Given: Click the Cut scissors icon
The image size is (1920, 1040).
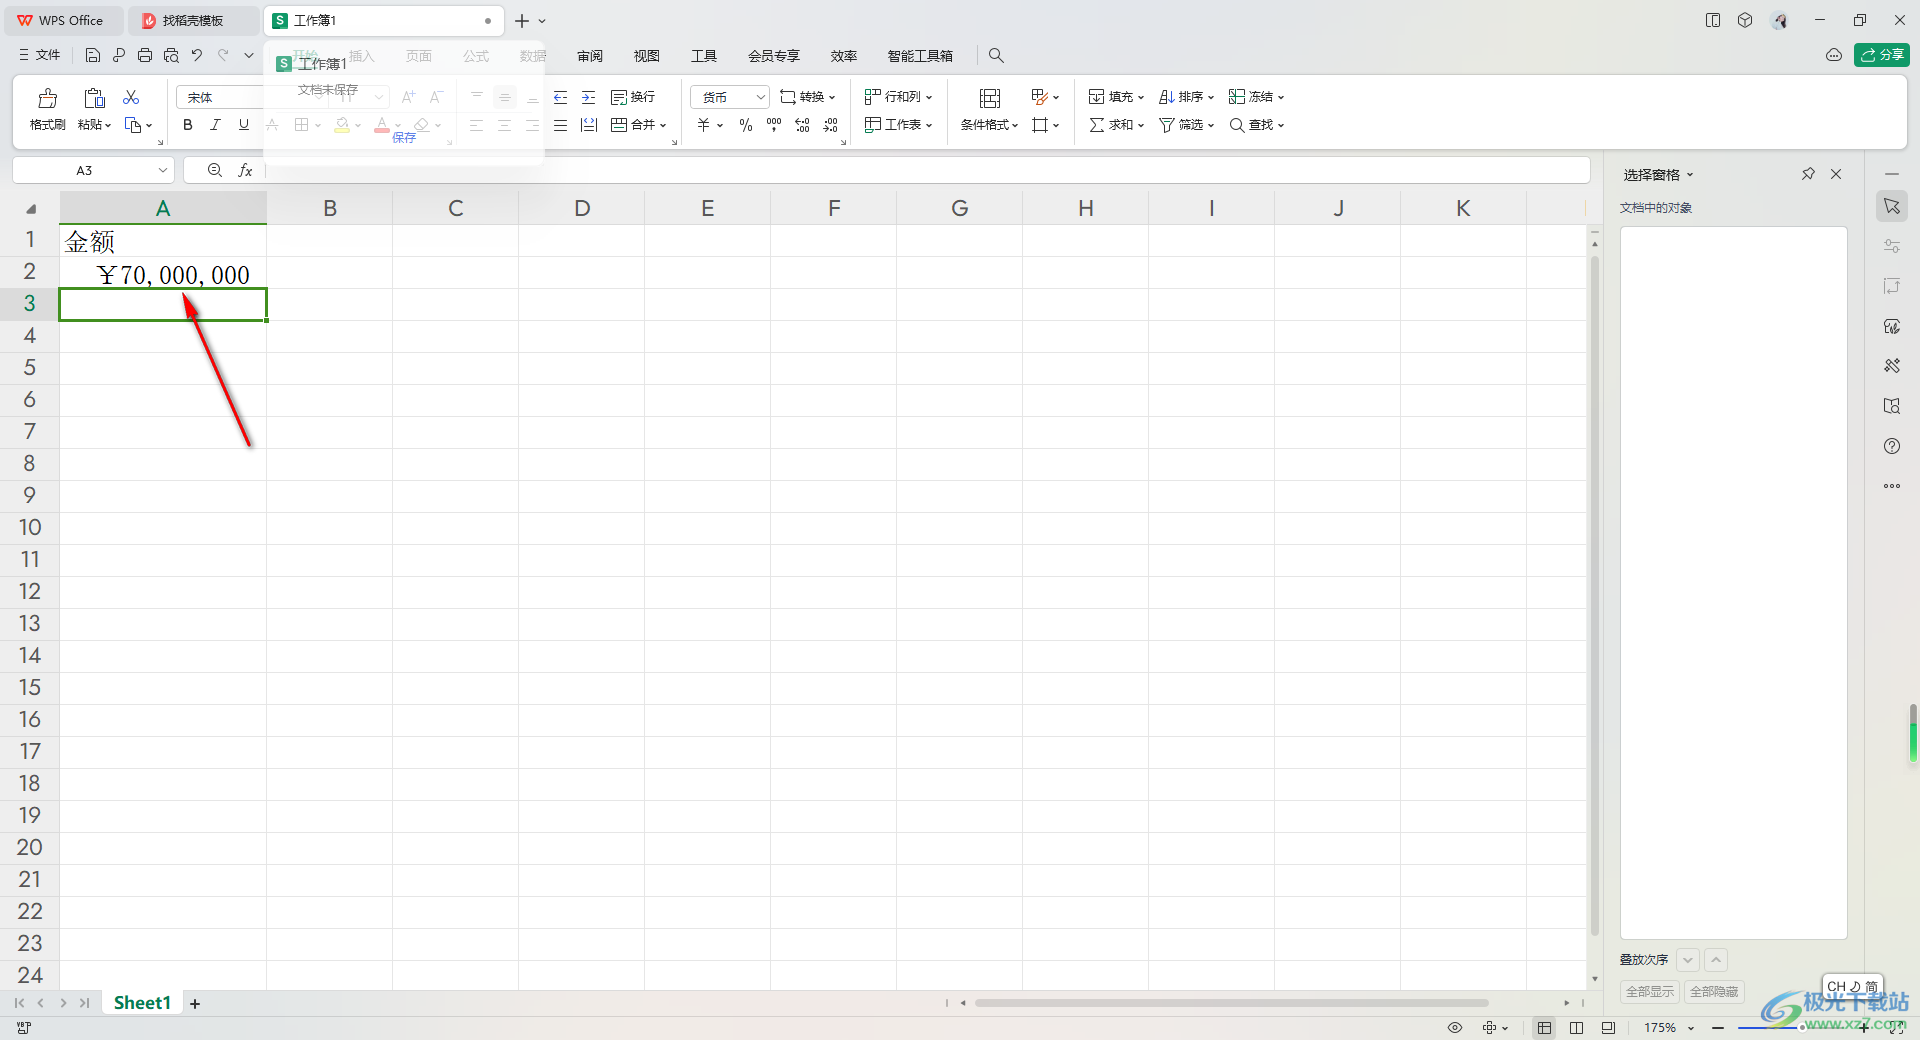Looking at the screenshot, I should (x=131, y=97).
